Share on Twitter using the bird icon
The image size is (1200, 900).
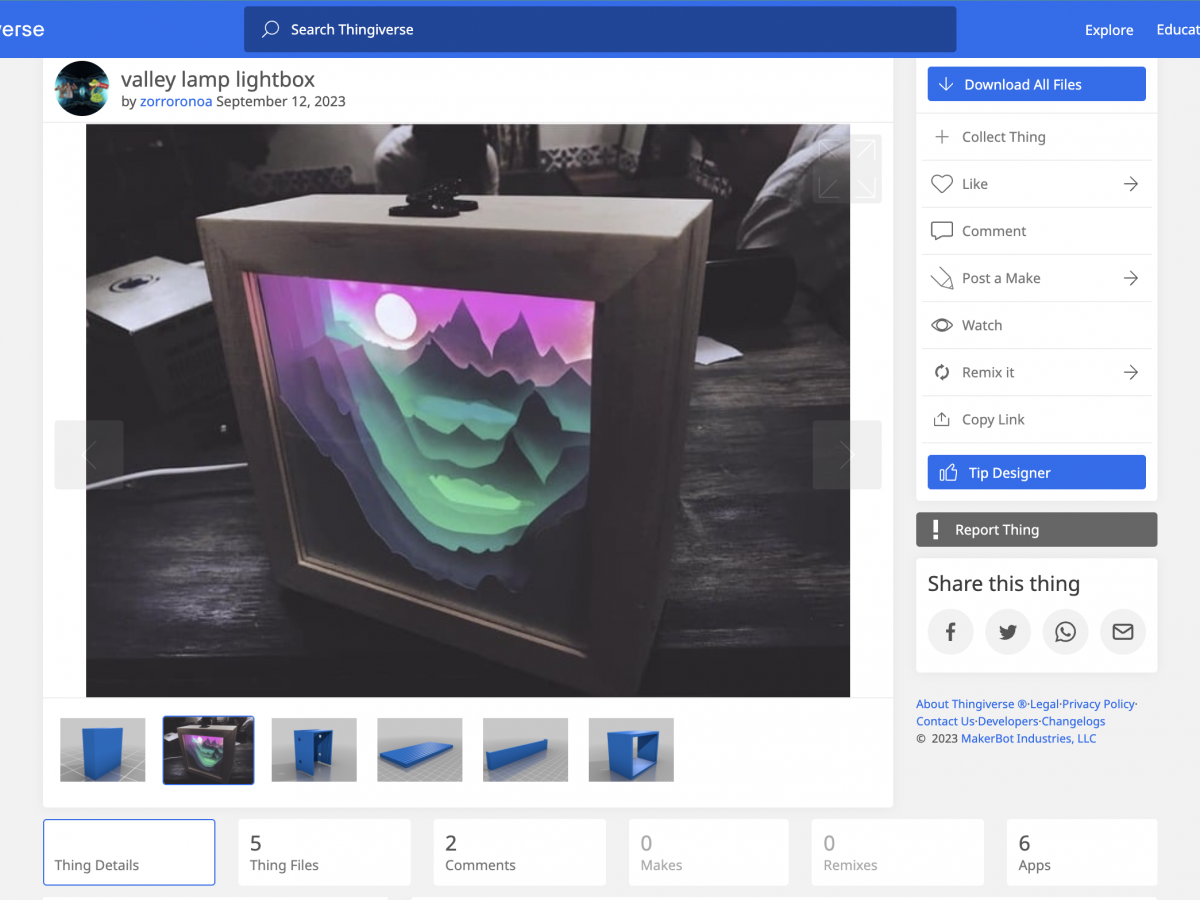click(x=1008, y=631)
